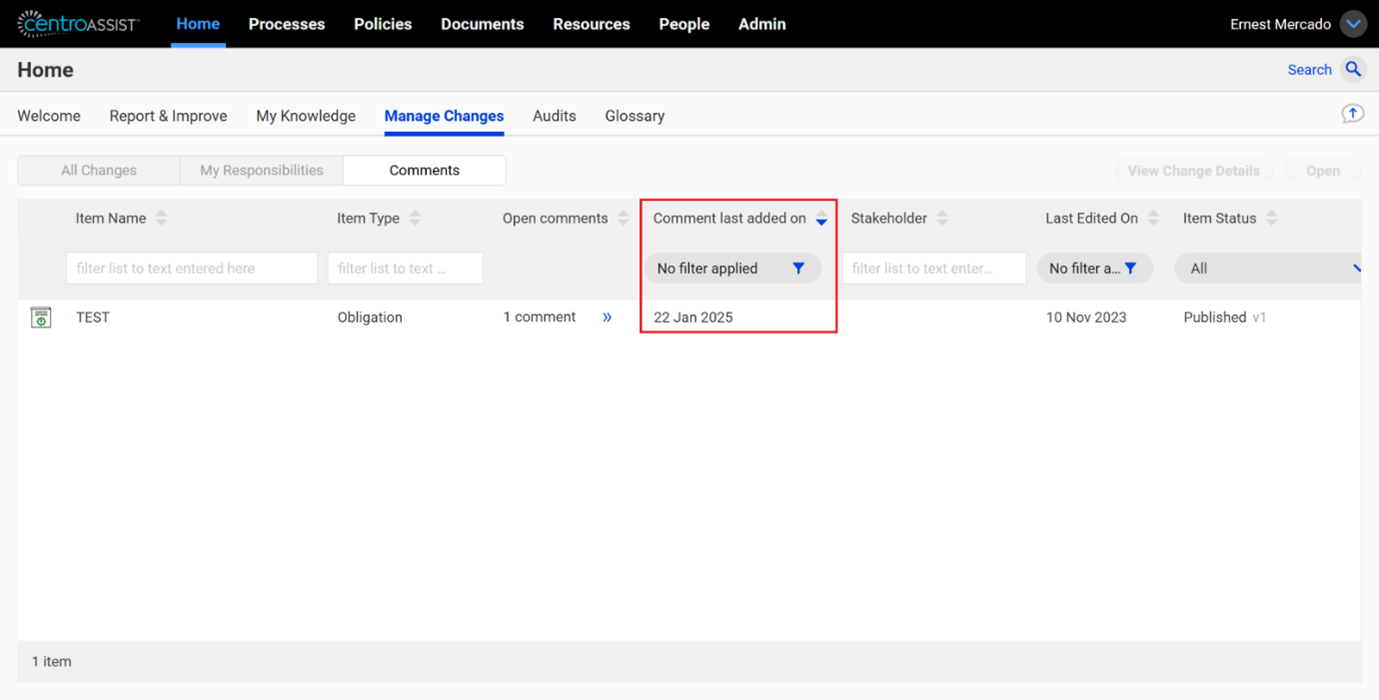Select the Comments view
This screenshot has height=700, width=1379.
(424, 170)
